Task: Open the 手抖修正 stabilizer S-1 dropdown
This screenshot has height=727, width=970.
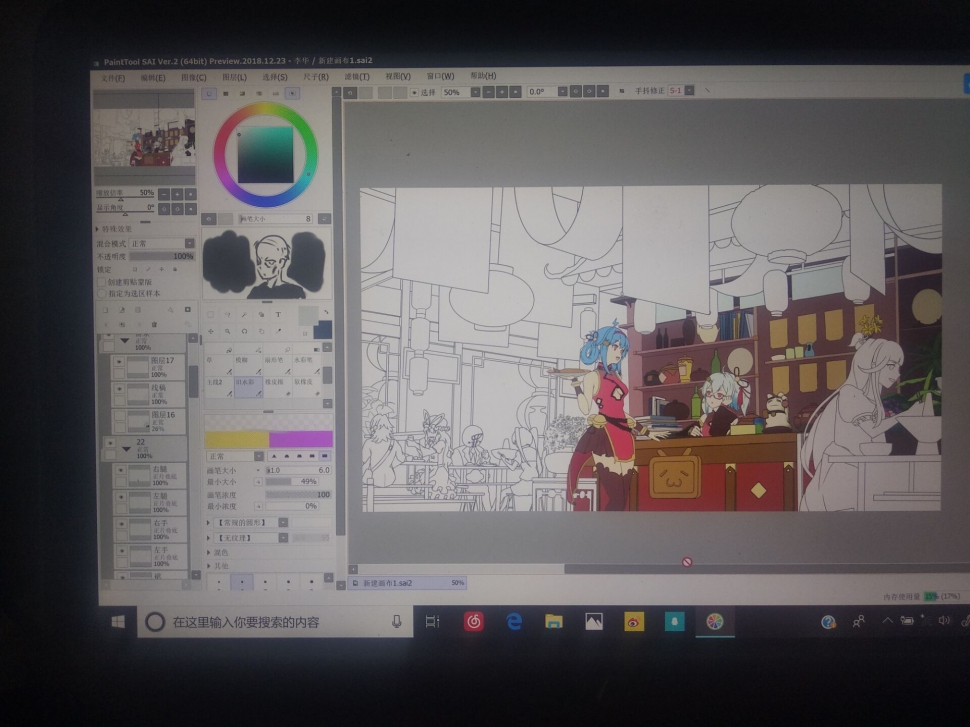Action: [689, 90]
